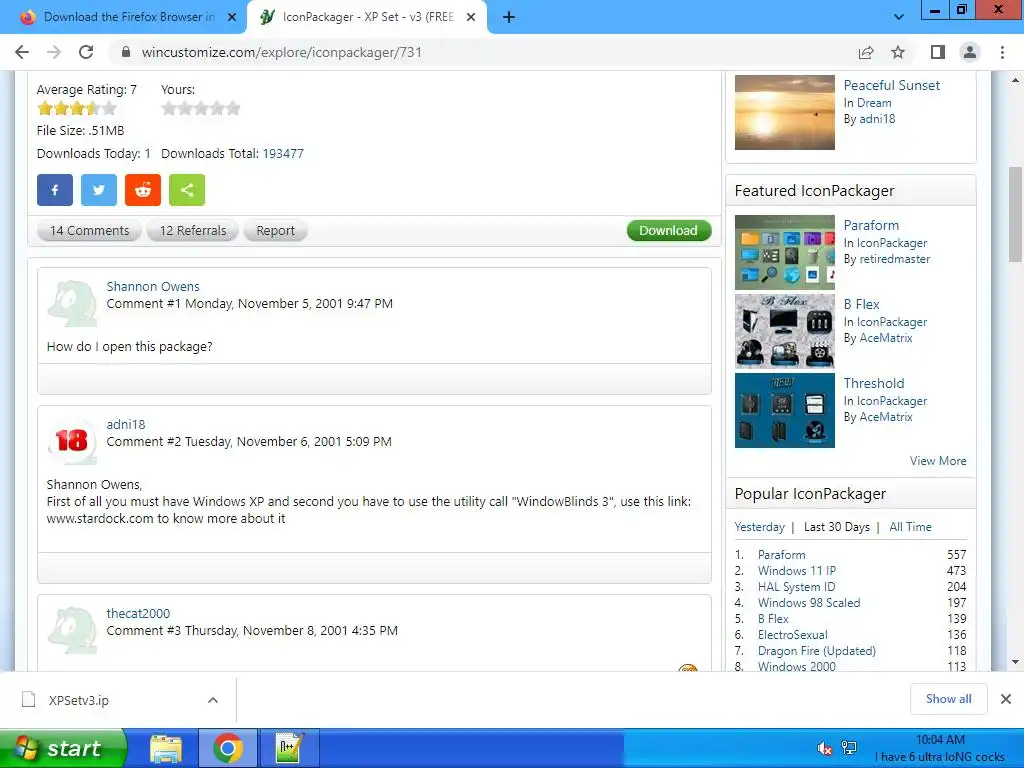
Task: Toggle the browser side panel
Action: point(938,52)
